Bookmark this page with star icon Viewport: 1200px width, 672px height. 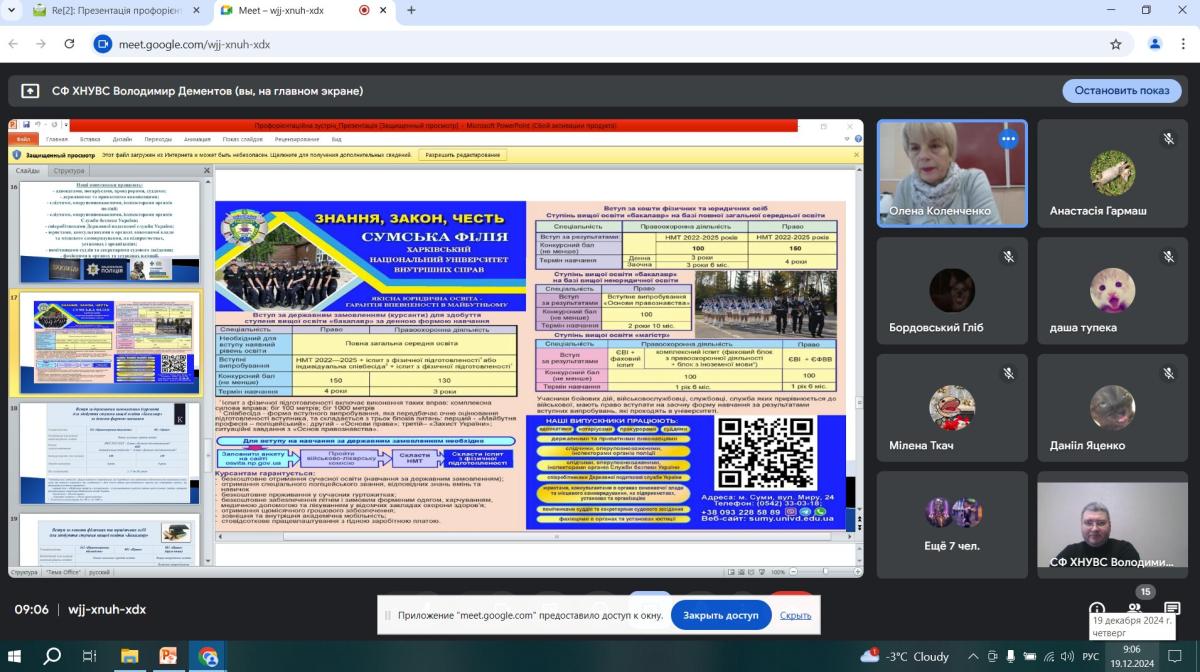click(x=1116, y=44)
